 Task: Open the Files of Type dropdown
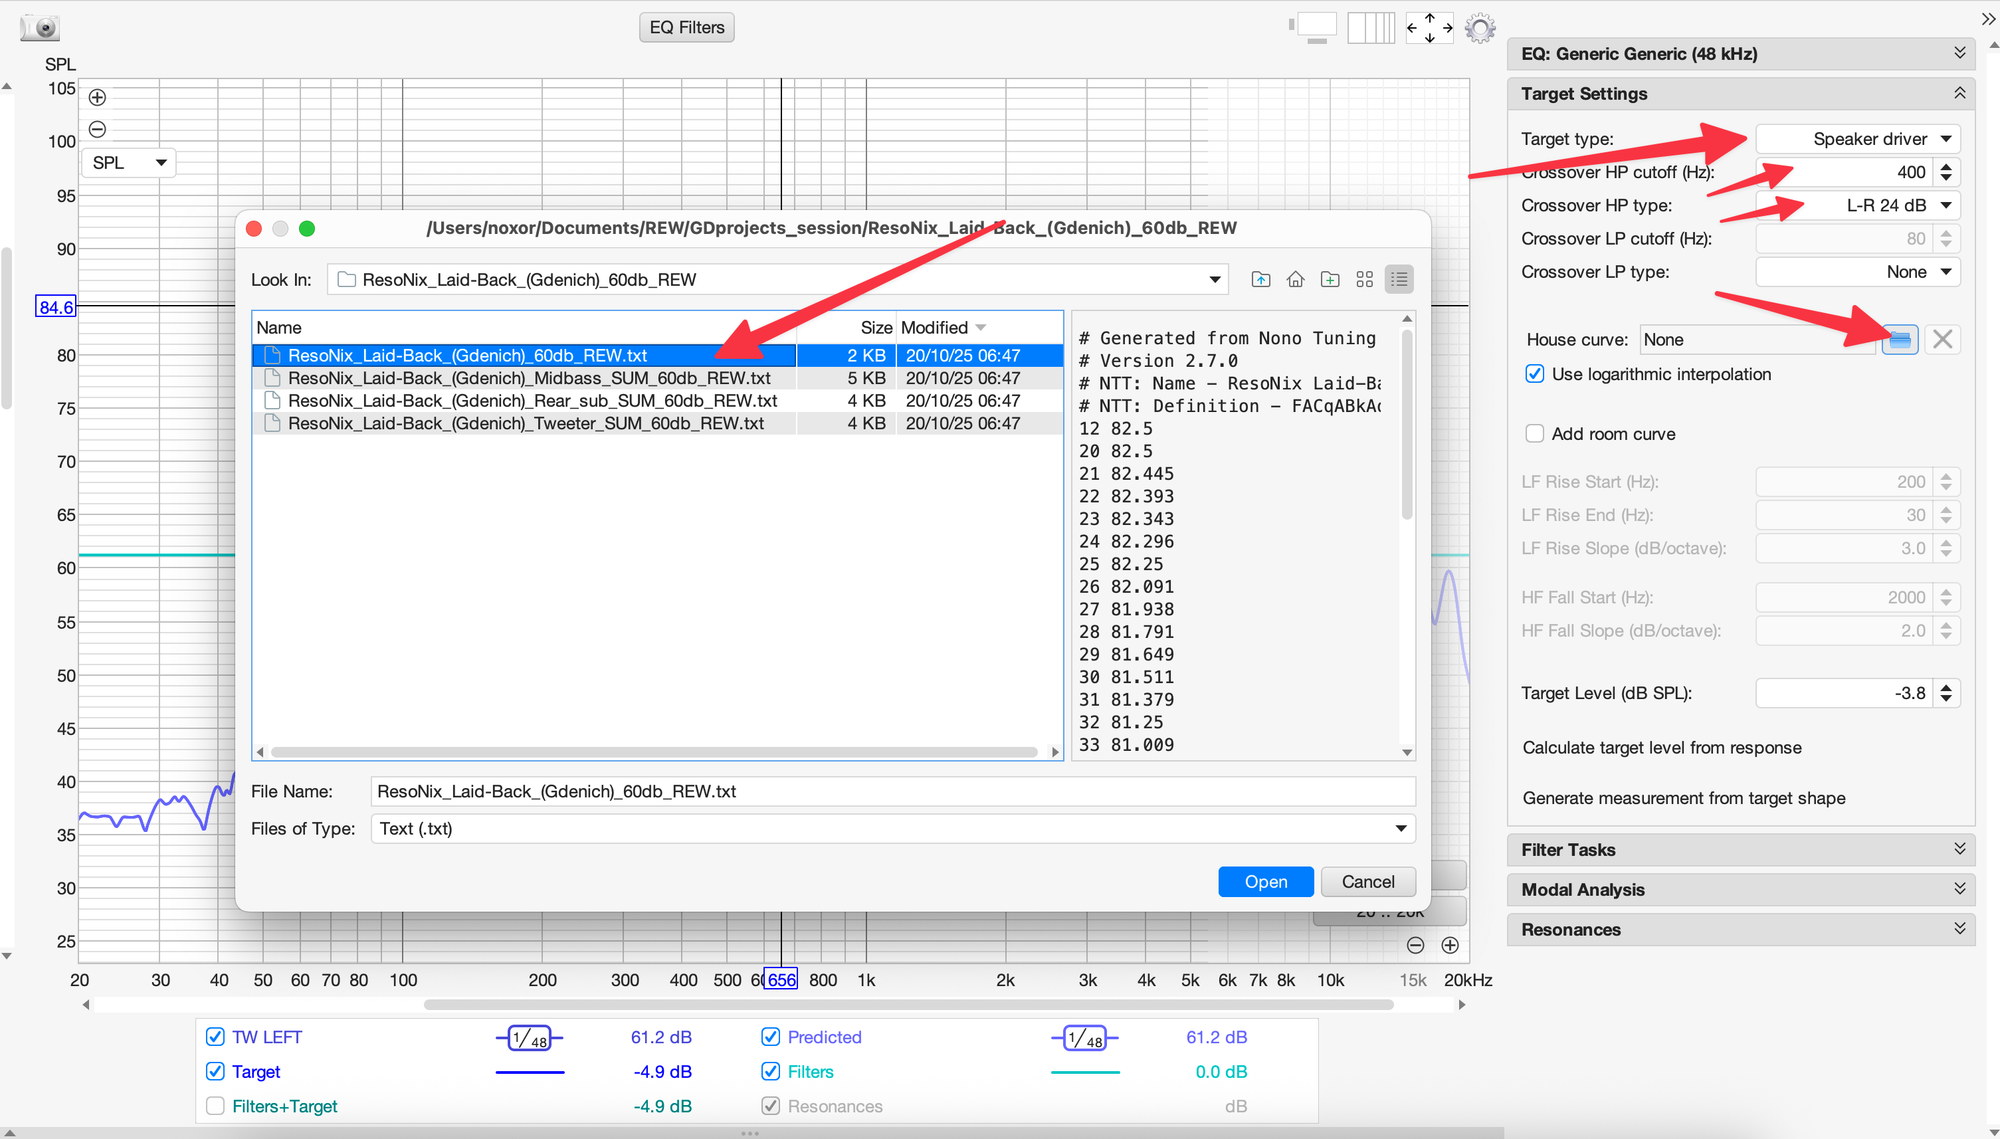[x=892, y=829]
